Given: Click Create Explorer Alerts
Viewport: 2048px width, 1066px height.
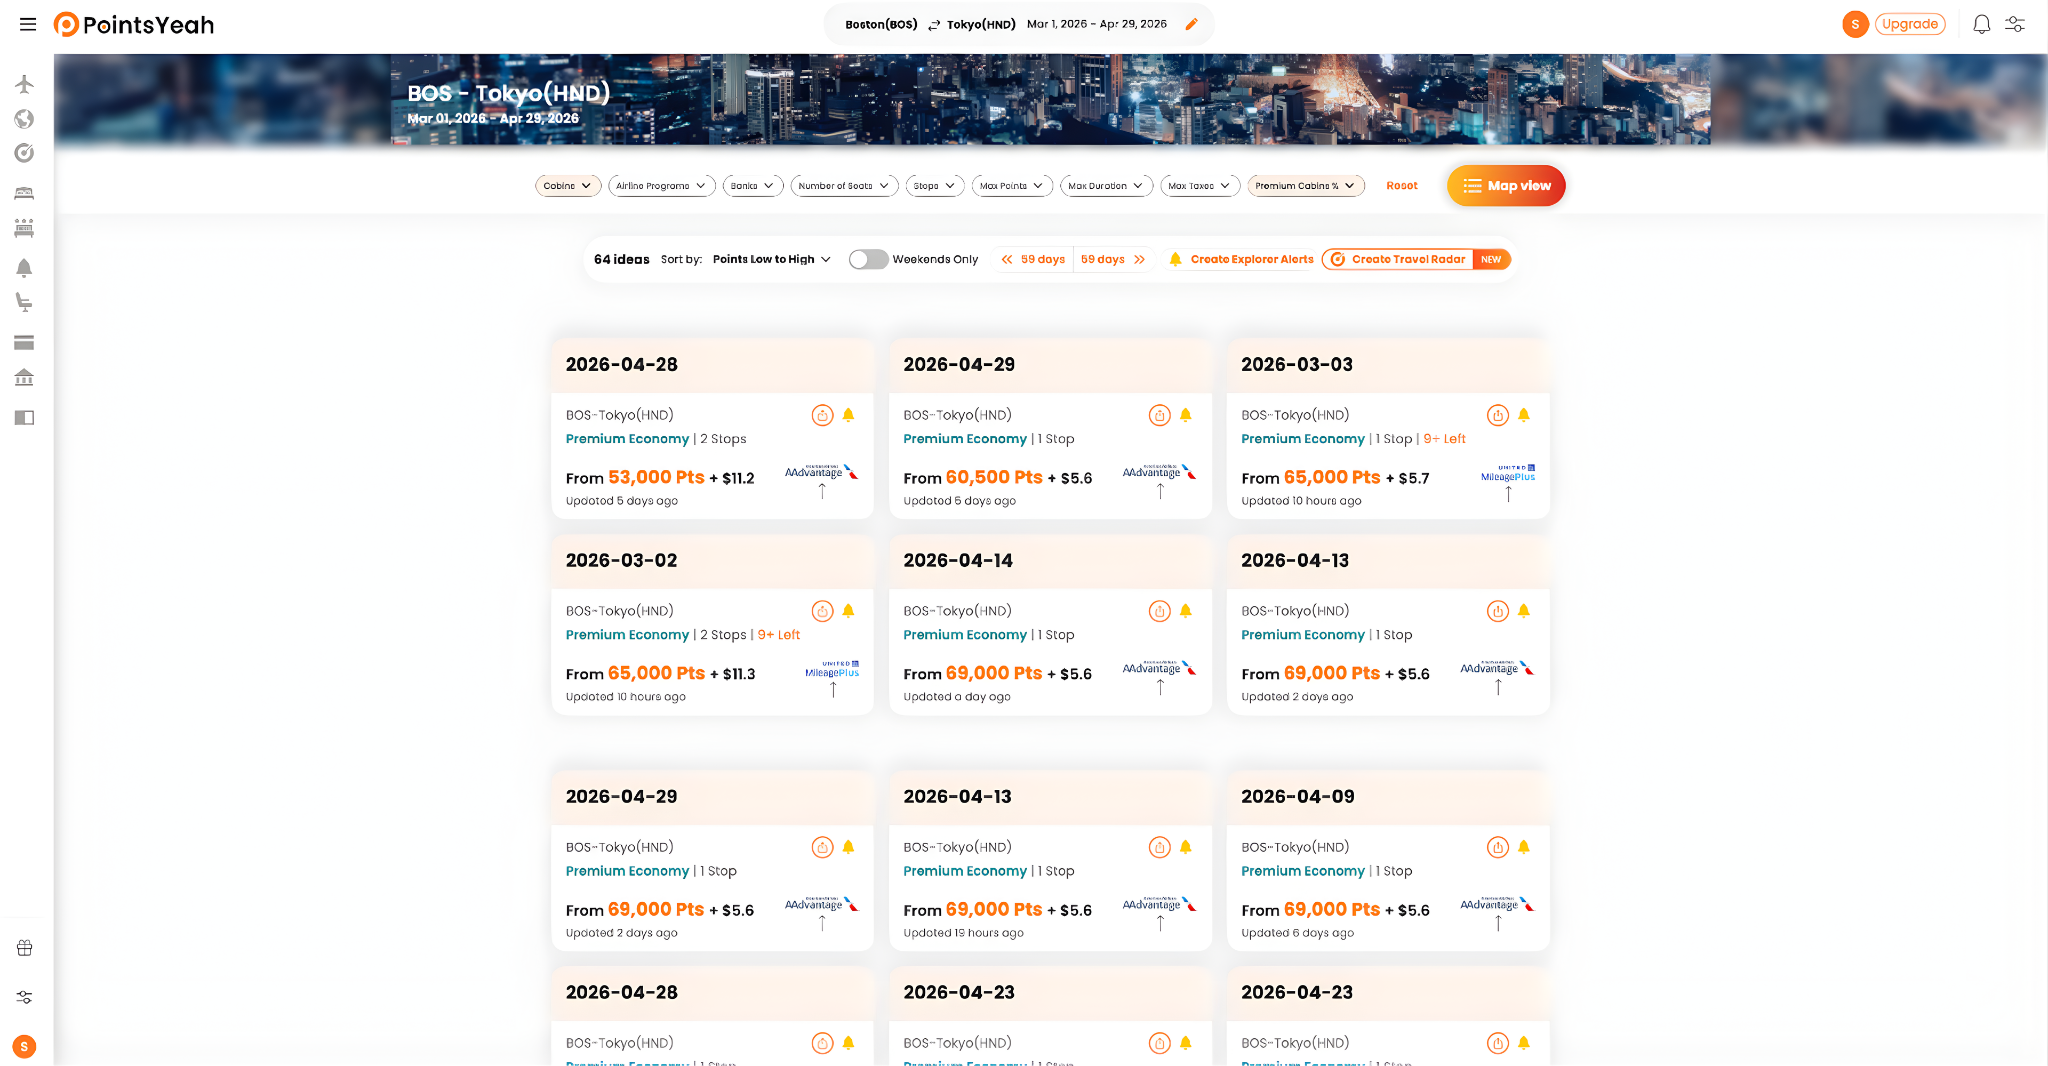Looking at the screenshot, I should tap(1241, 259).
